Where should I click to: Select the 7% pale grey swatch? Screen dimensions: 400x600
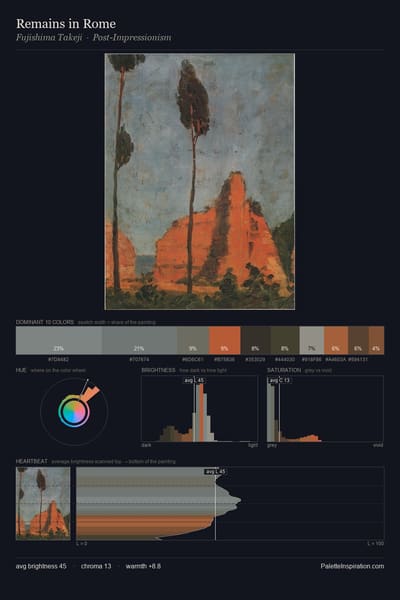pos(312,340)
